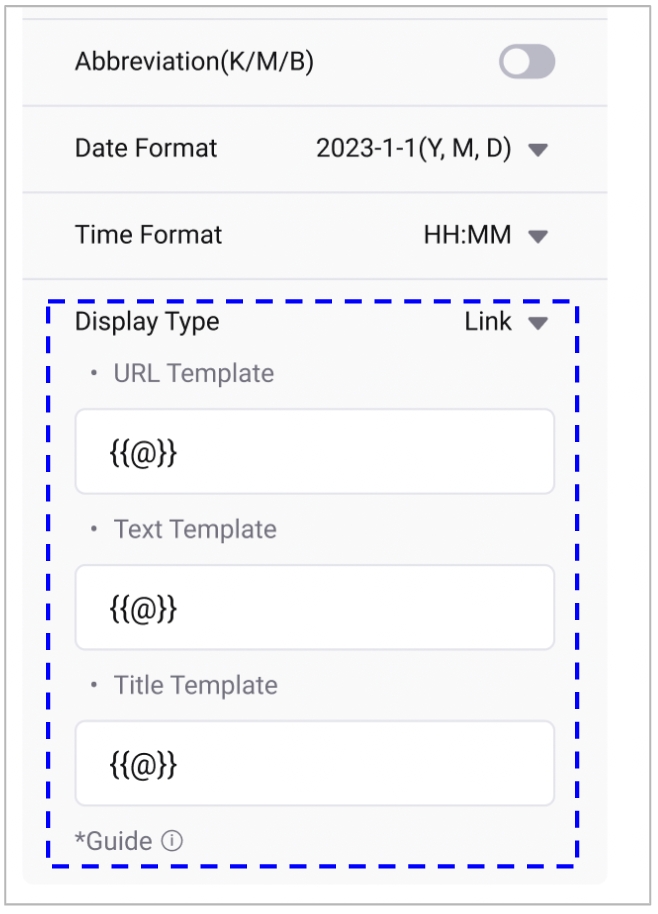Select the HH:MM time format value

467,236
